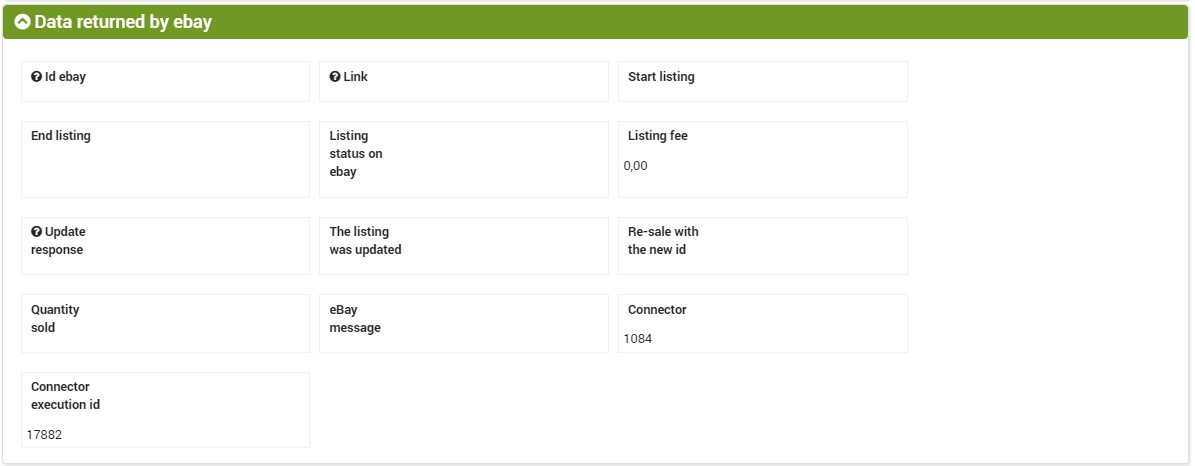
Task: Click the help icon beside Update response
Action: [x=36, y=231]
